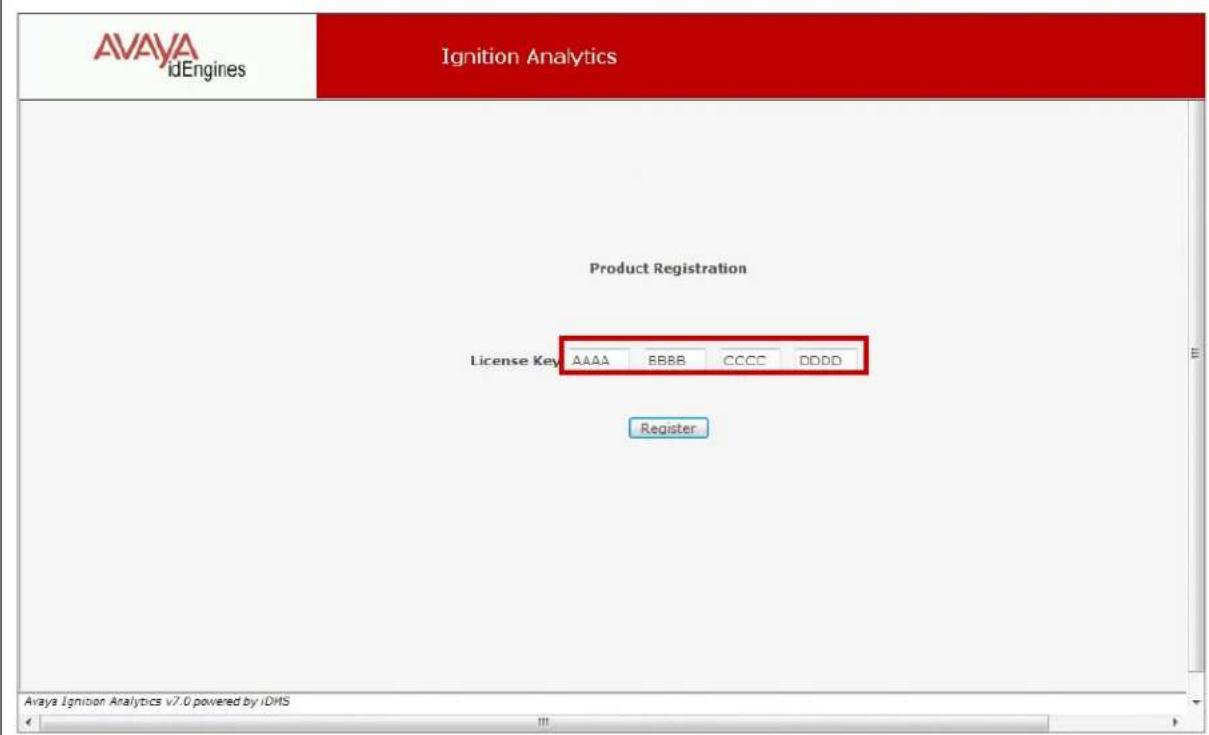Activate the license key field containing DDDD
1209x735 pixels.
[825, 358]
